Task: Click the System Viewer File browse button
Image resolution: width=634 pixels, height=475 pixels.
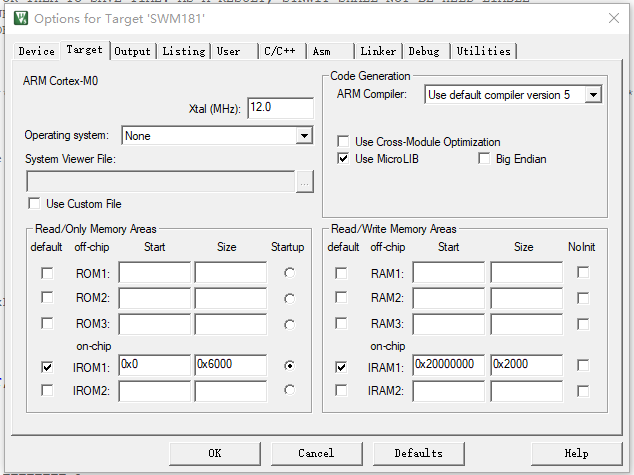Action: point(304,182)
